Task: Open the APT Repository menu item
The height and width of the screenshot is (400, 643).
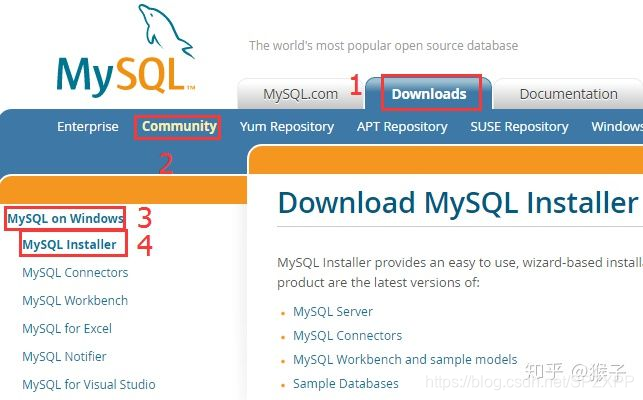Action: click(402, 126)
